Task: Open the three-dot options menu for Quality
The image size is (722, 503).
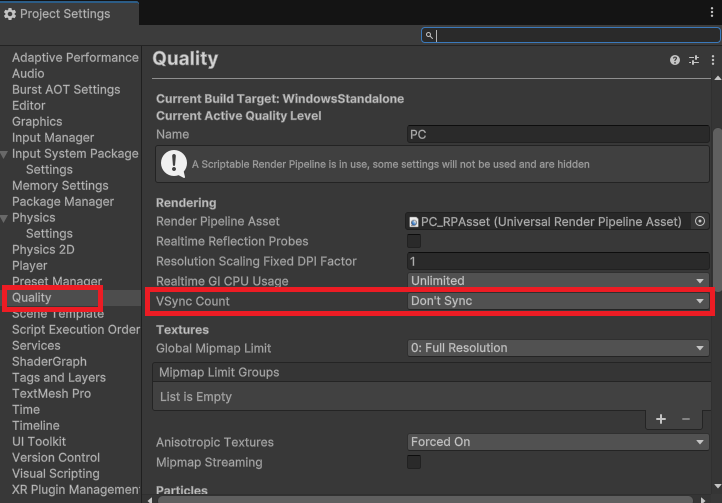Action: (x=713, y=60)
